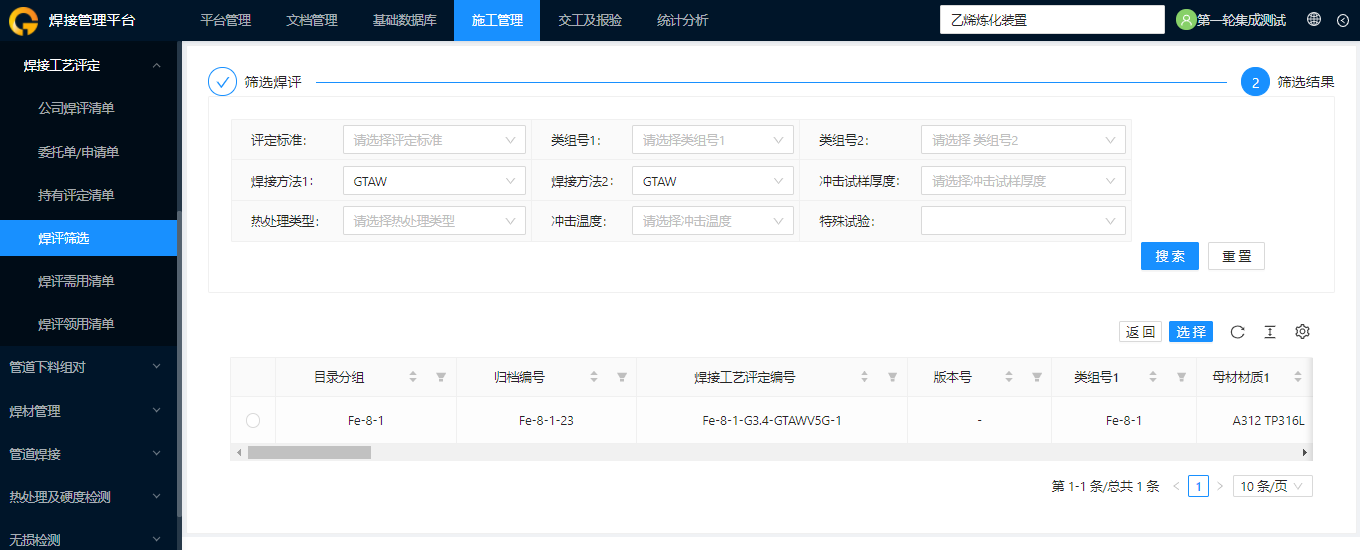
Task: Click the checkmark step icon for 筛选焊评
Action: coord(223,82)
